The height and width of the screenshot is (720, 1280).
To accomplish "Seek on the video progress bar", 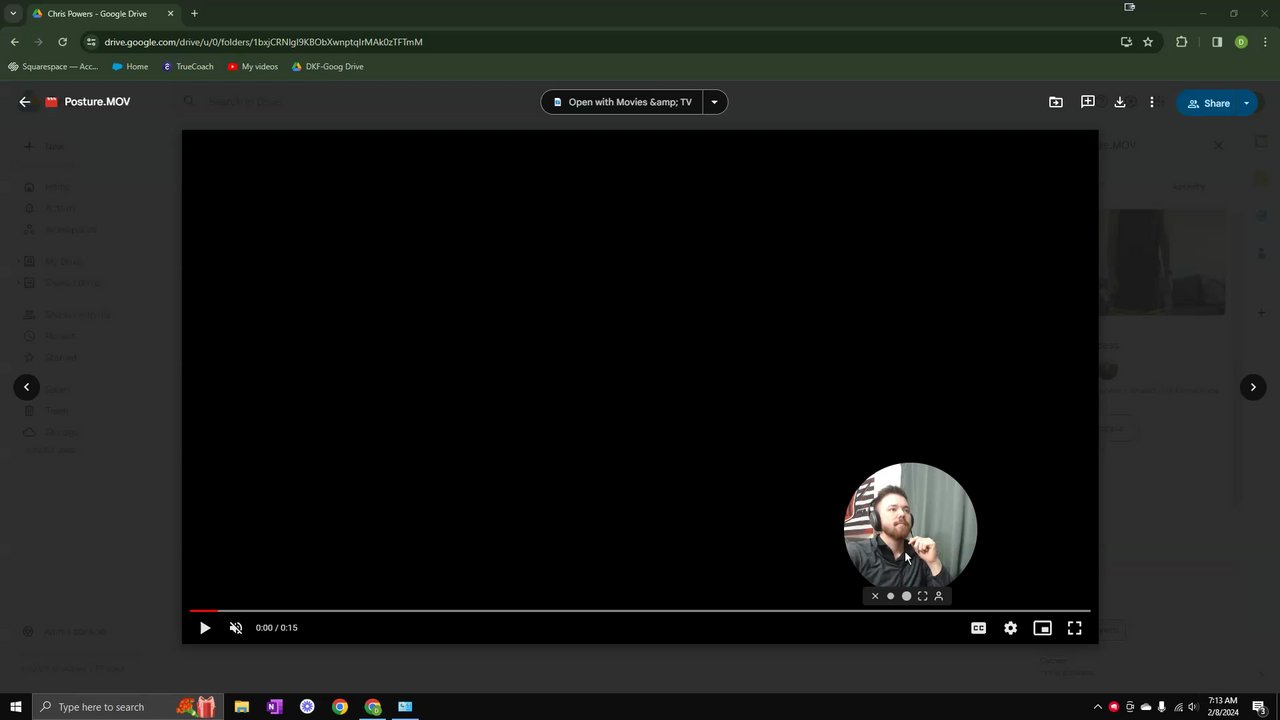I will pos(640,610).
